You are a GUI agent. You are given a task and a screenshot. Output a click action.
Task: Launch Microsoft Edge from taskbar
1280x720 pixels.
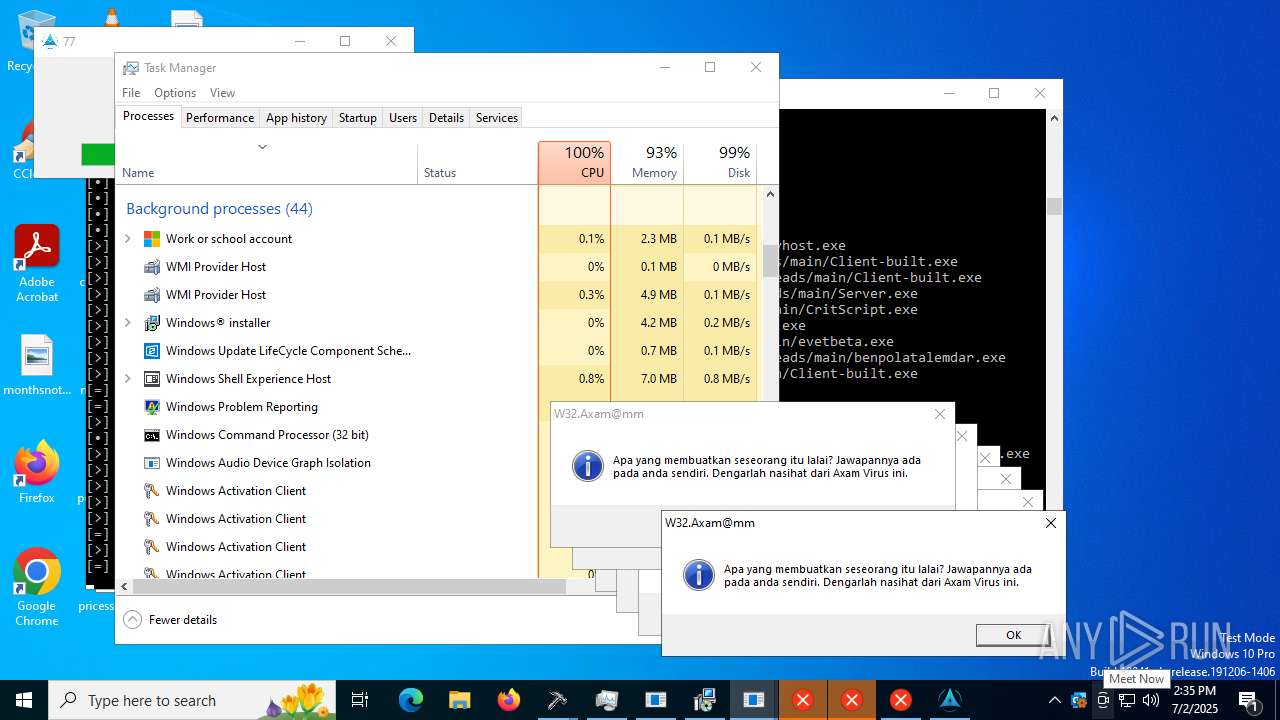coord(411,700)
